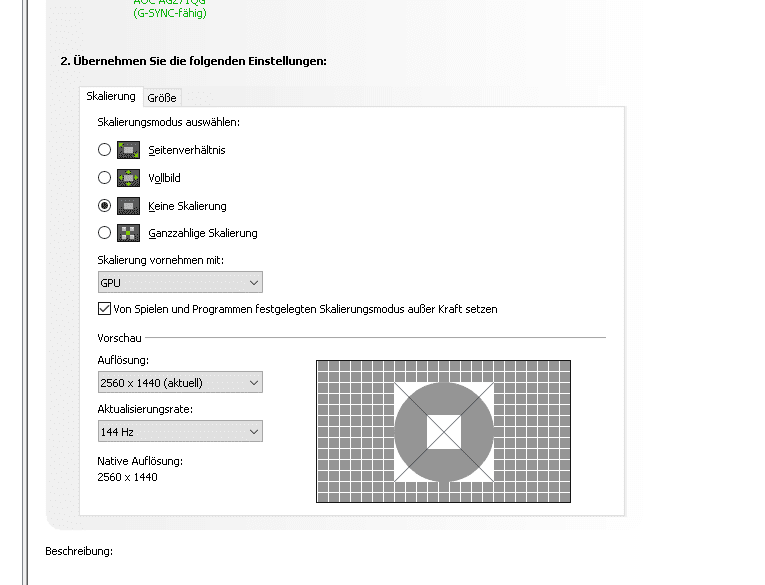Select the Vollbild radio button
This screenshot has height=585, width=765.
[x=104, y=178]
